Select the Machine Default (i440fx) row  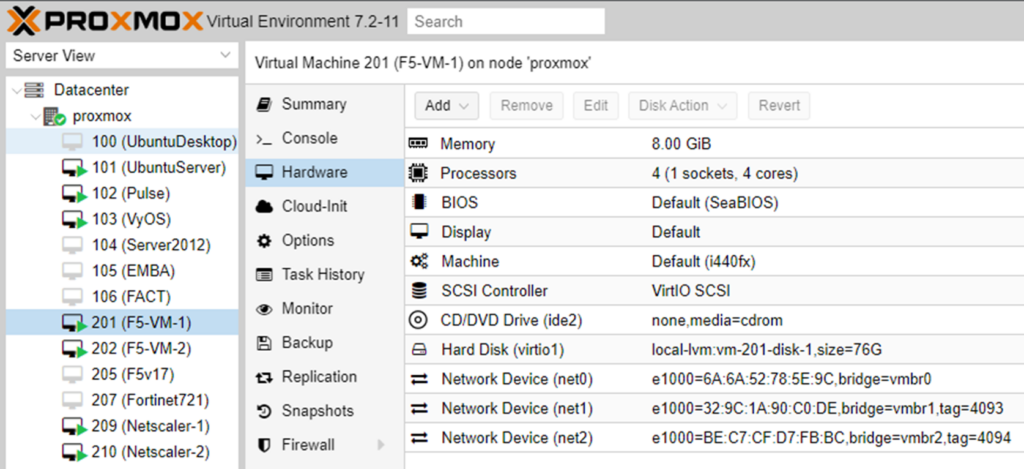(714, 261)
